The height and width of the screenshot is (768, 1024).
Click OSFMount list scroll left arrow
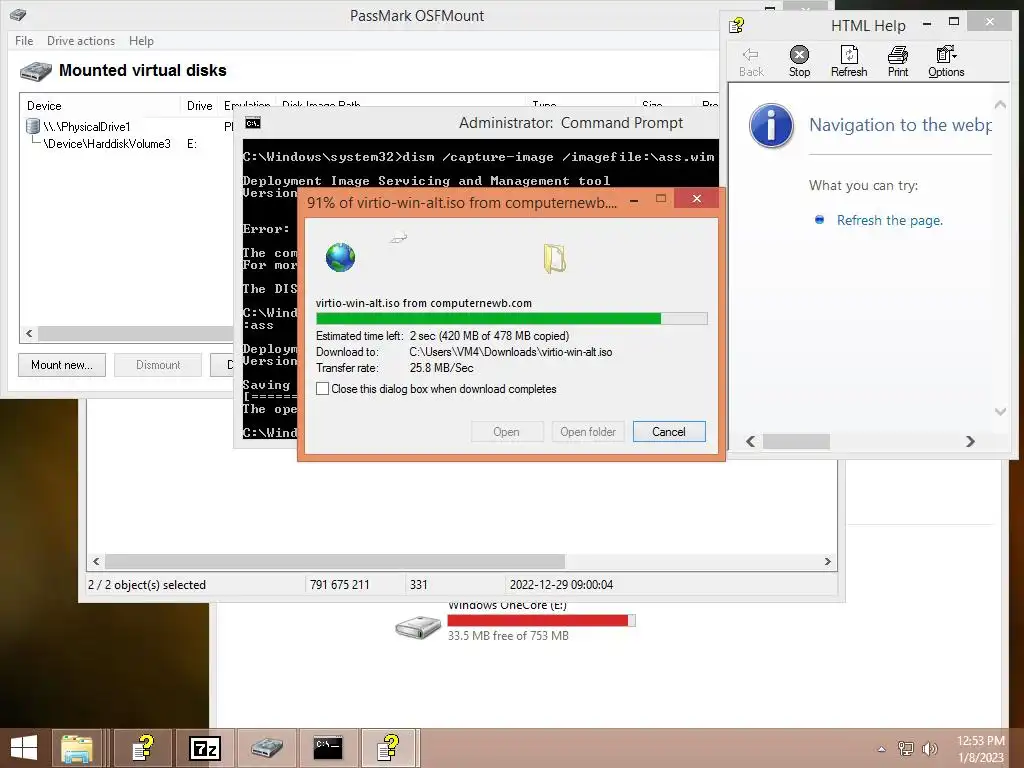(29, 334)
